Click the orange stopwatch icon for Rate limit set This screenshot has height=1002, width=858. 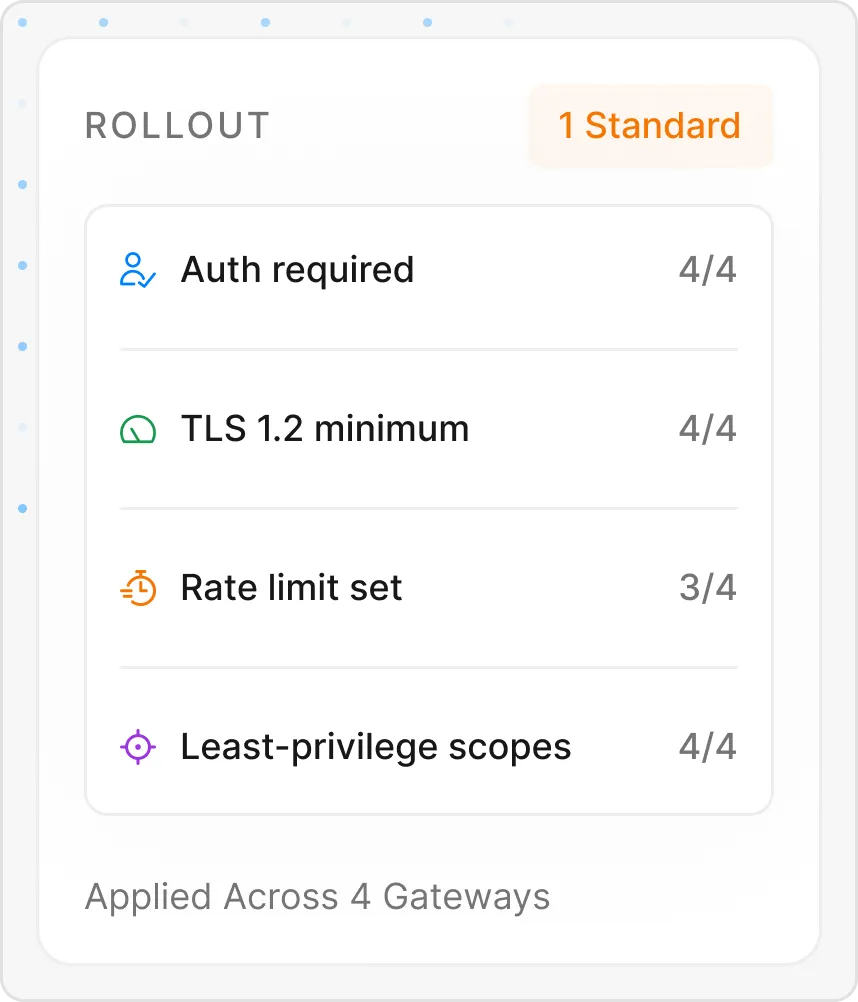pyautogui.click(x=138, y=587)
